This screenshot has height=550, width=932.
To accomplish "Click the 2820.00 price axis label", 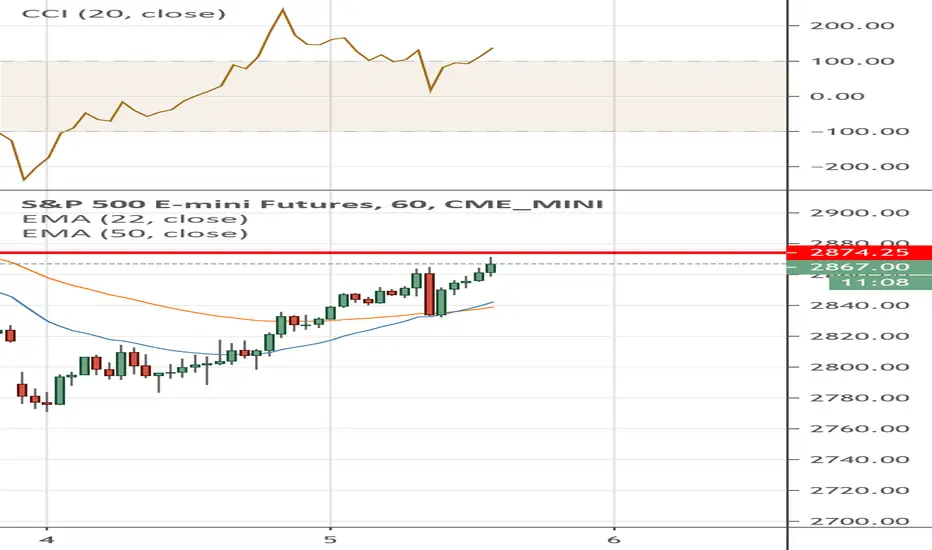I will [859, 337].
